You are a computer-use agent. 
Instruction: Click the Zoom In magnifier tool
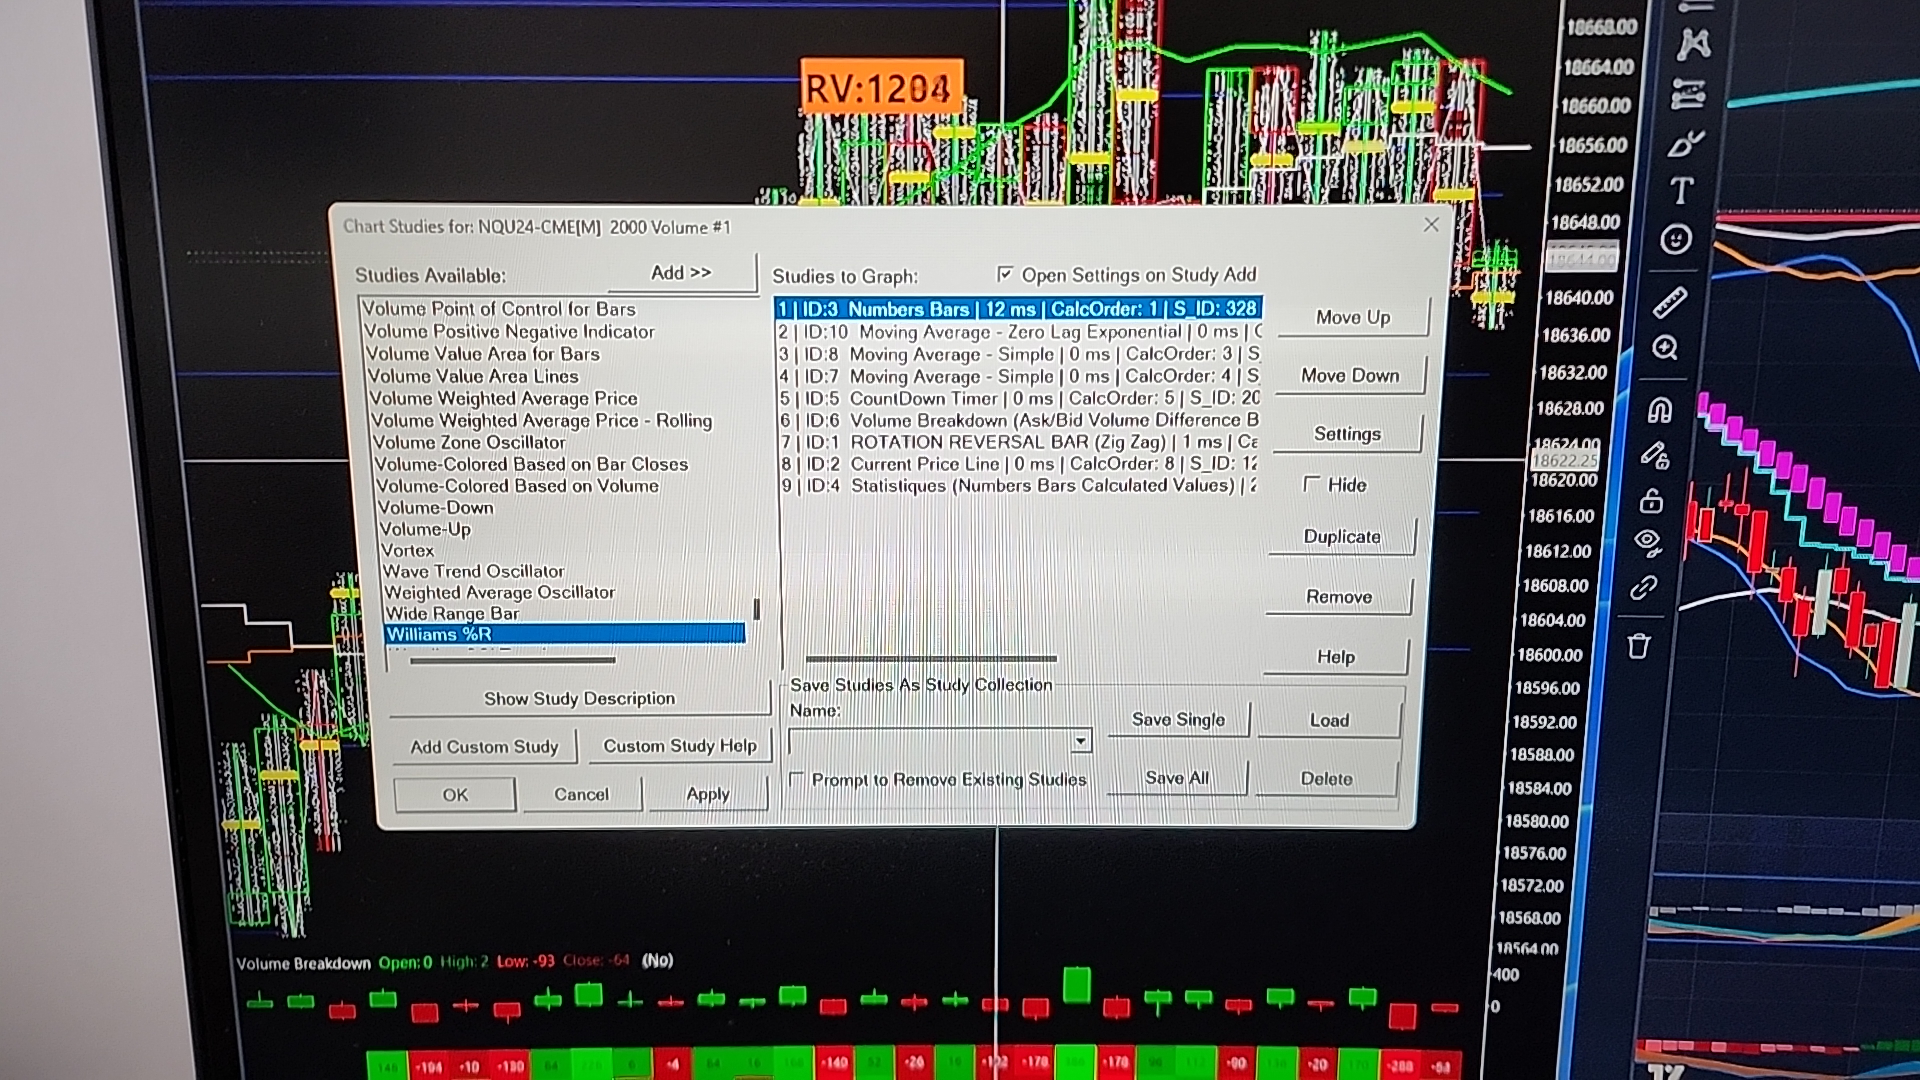(x=1665, y=348)
